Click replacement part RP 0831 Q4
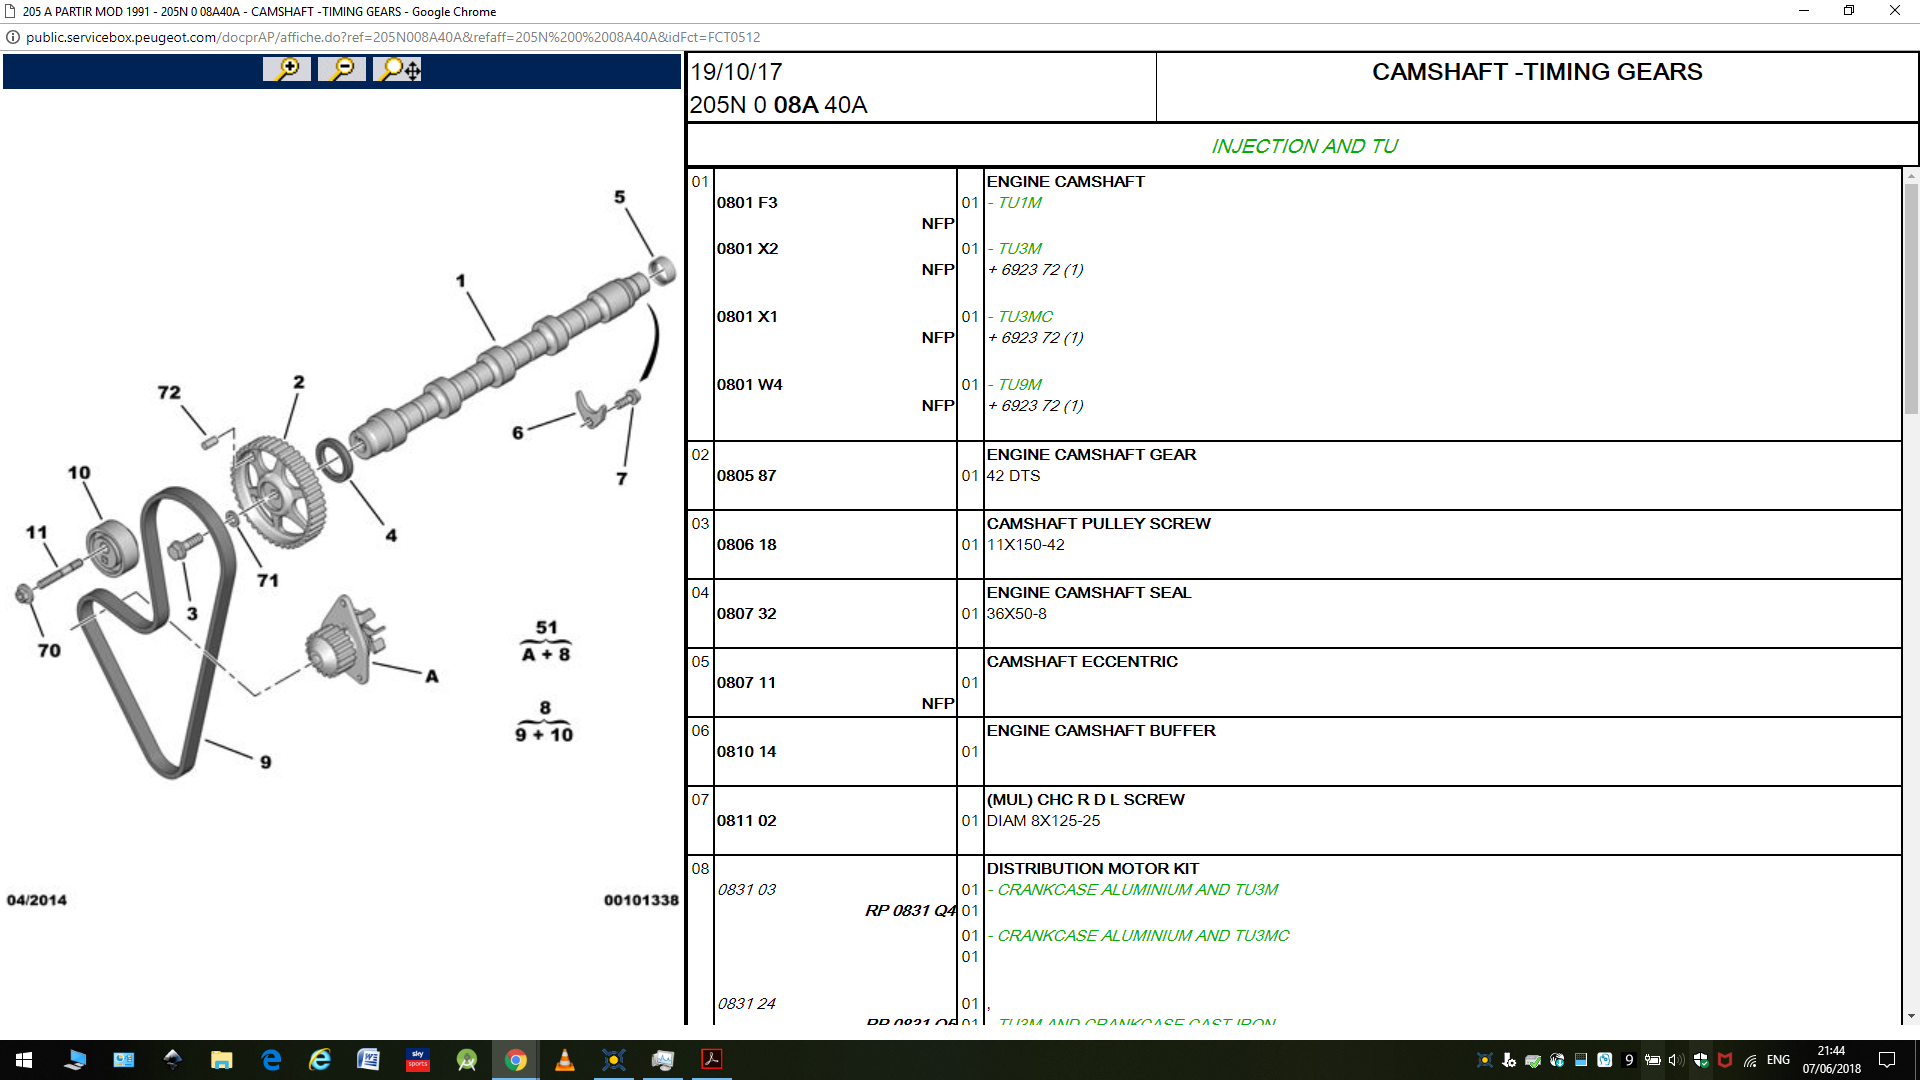Viewport: 1920px width, 1080px height. (x=910, y=911)
